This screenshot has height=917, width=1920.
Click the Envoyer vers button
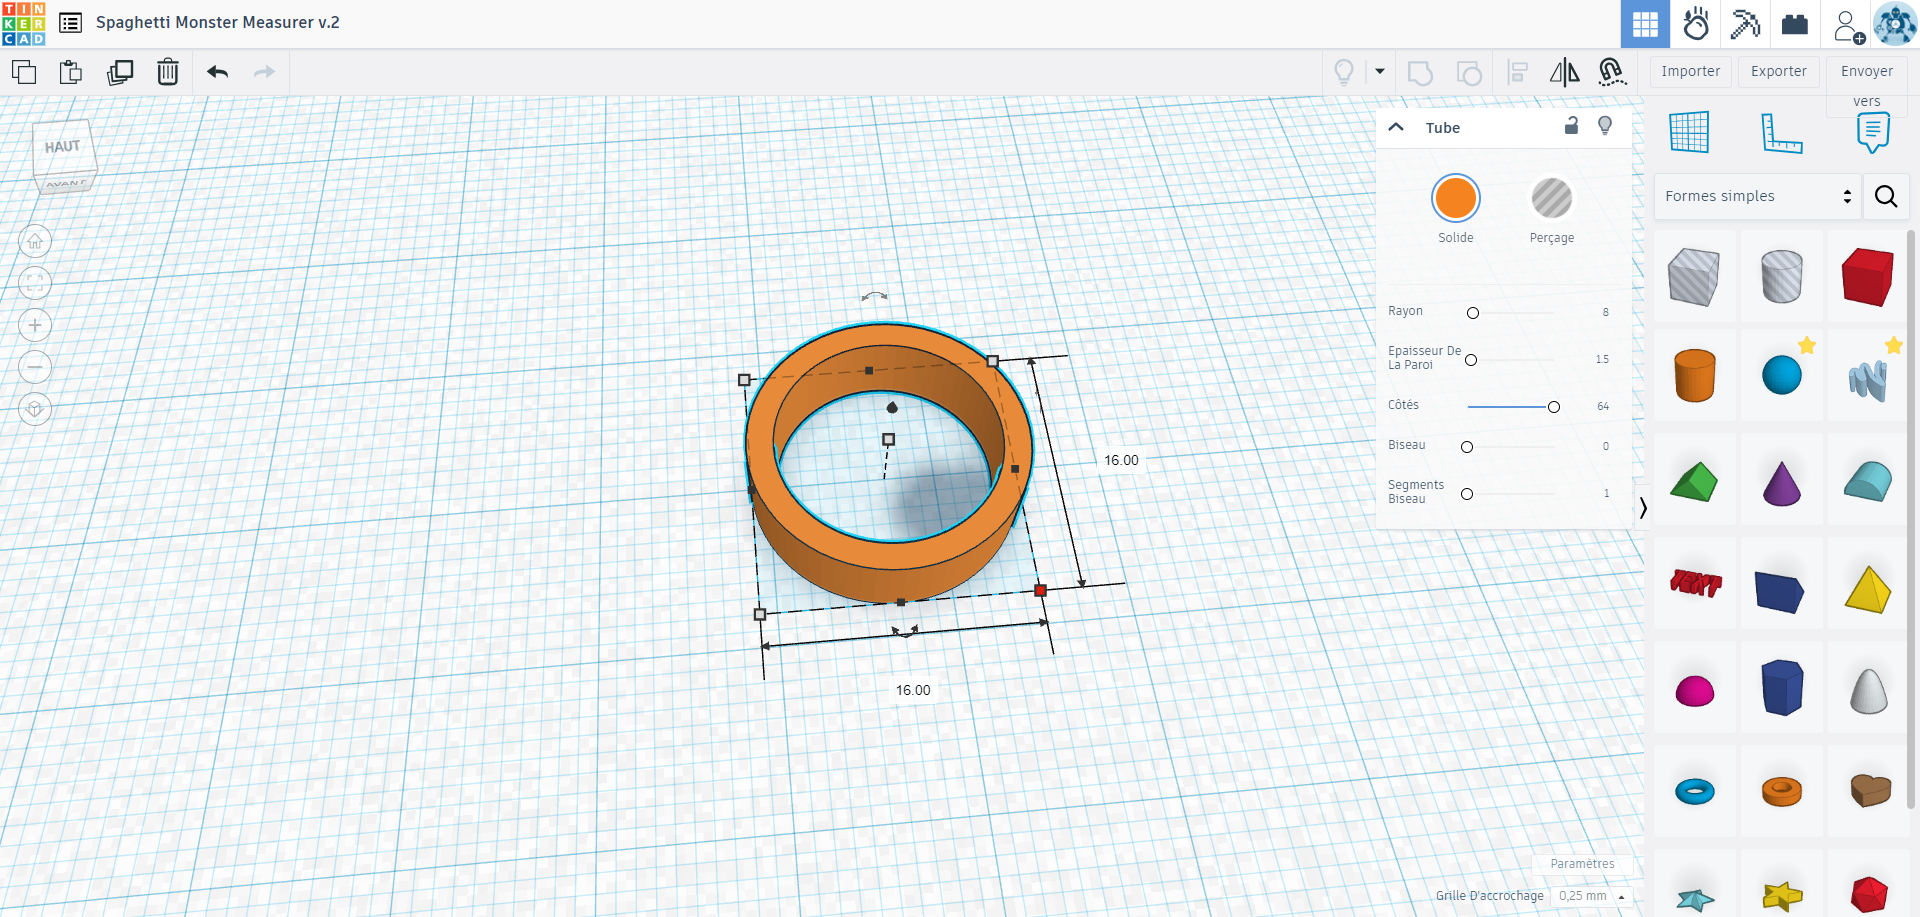[x=1867, y=84]
